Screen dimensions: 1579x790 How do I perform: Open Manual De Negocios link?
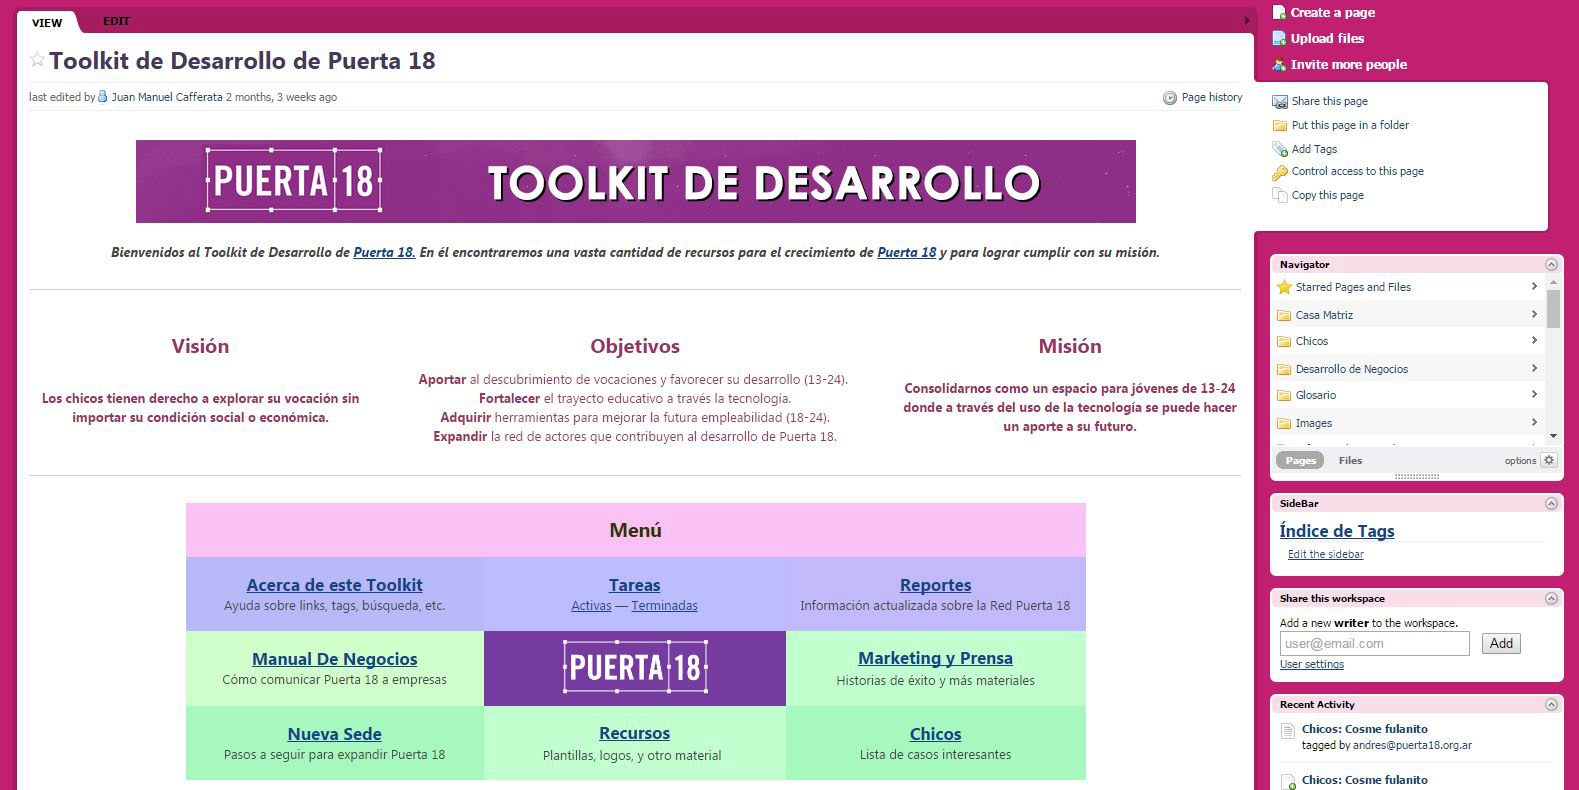point(334,659)
